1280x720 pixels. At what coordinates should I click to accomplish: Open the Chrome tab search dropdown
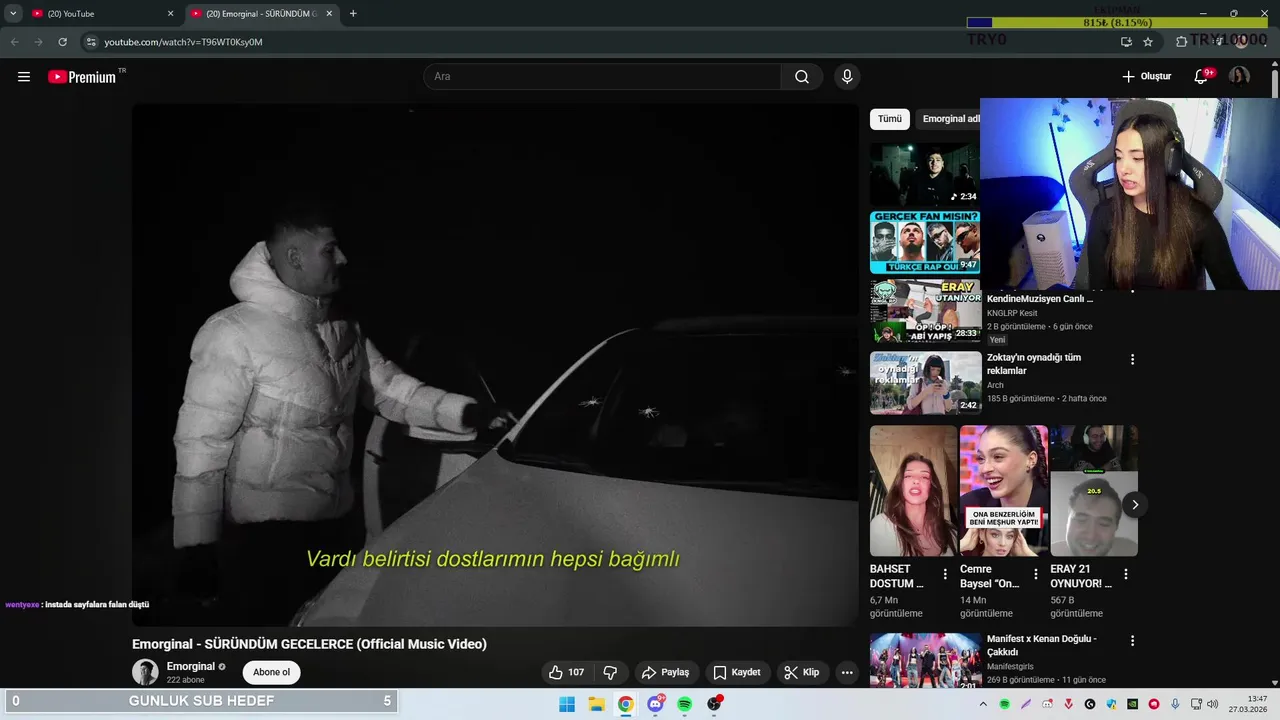click(13, 14)
